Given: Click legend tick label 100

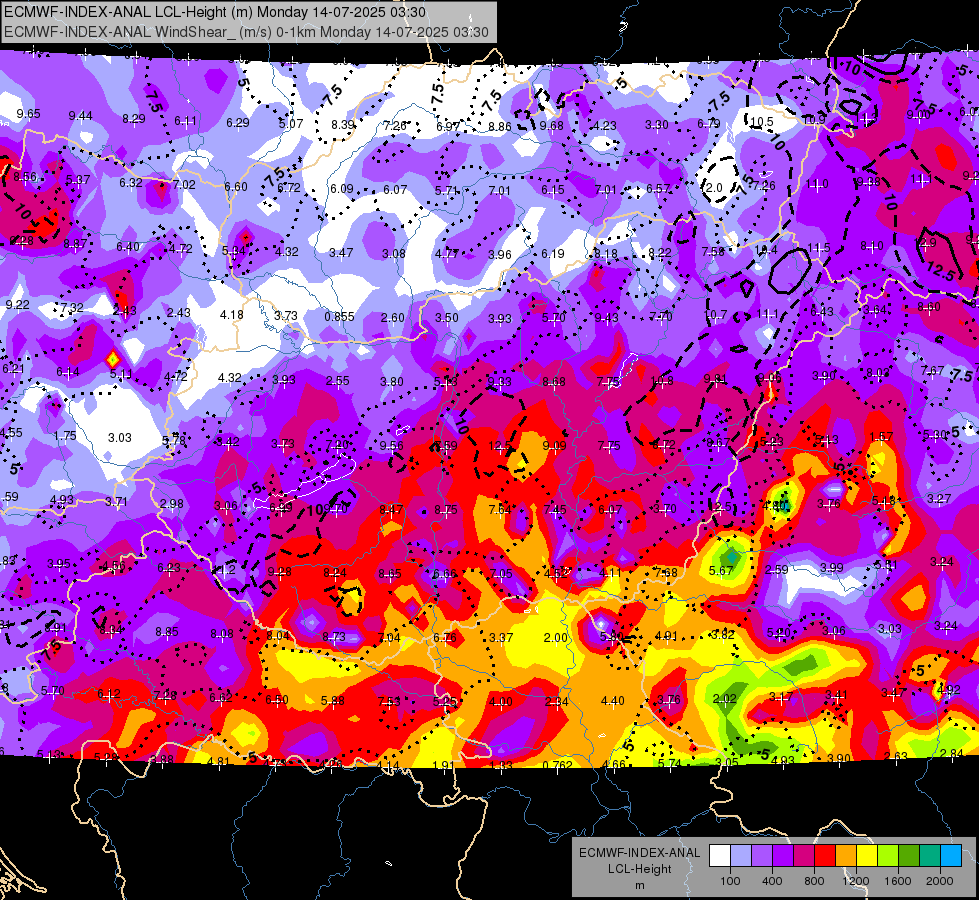Looking at the screenshot, I should coord(730,881).
